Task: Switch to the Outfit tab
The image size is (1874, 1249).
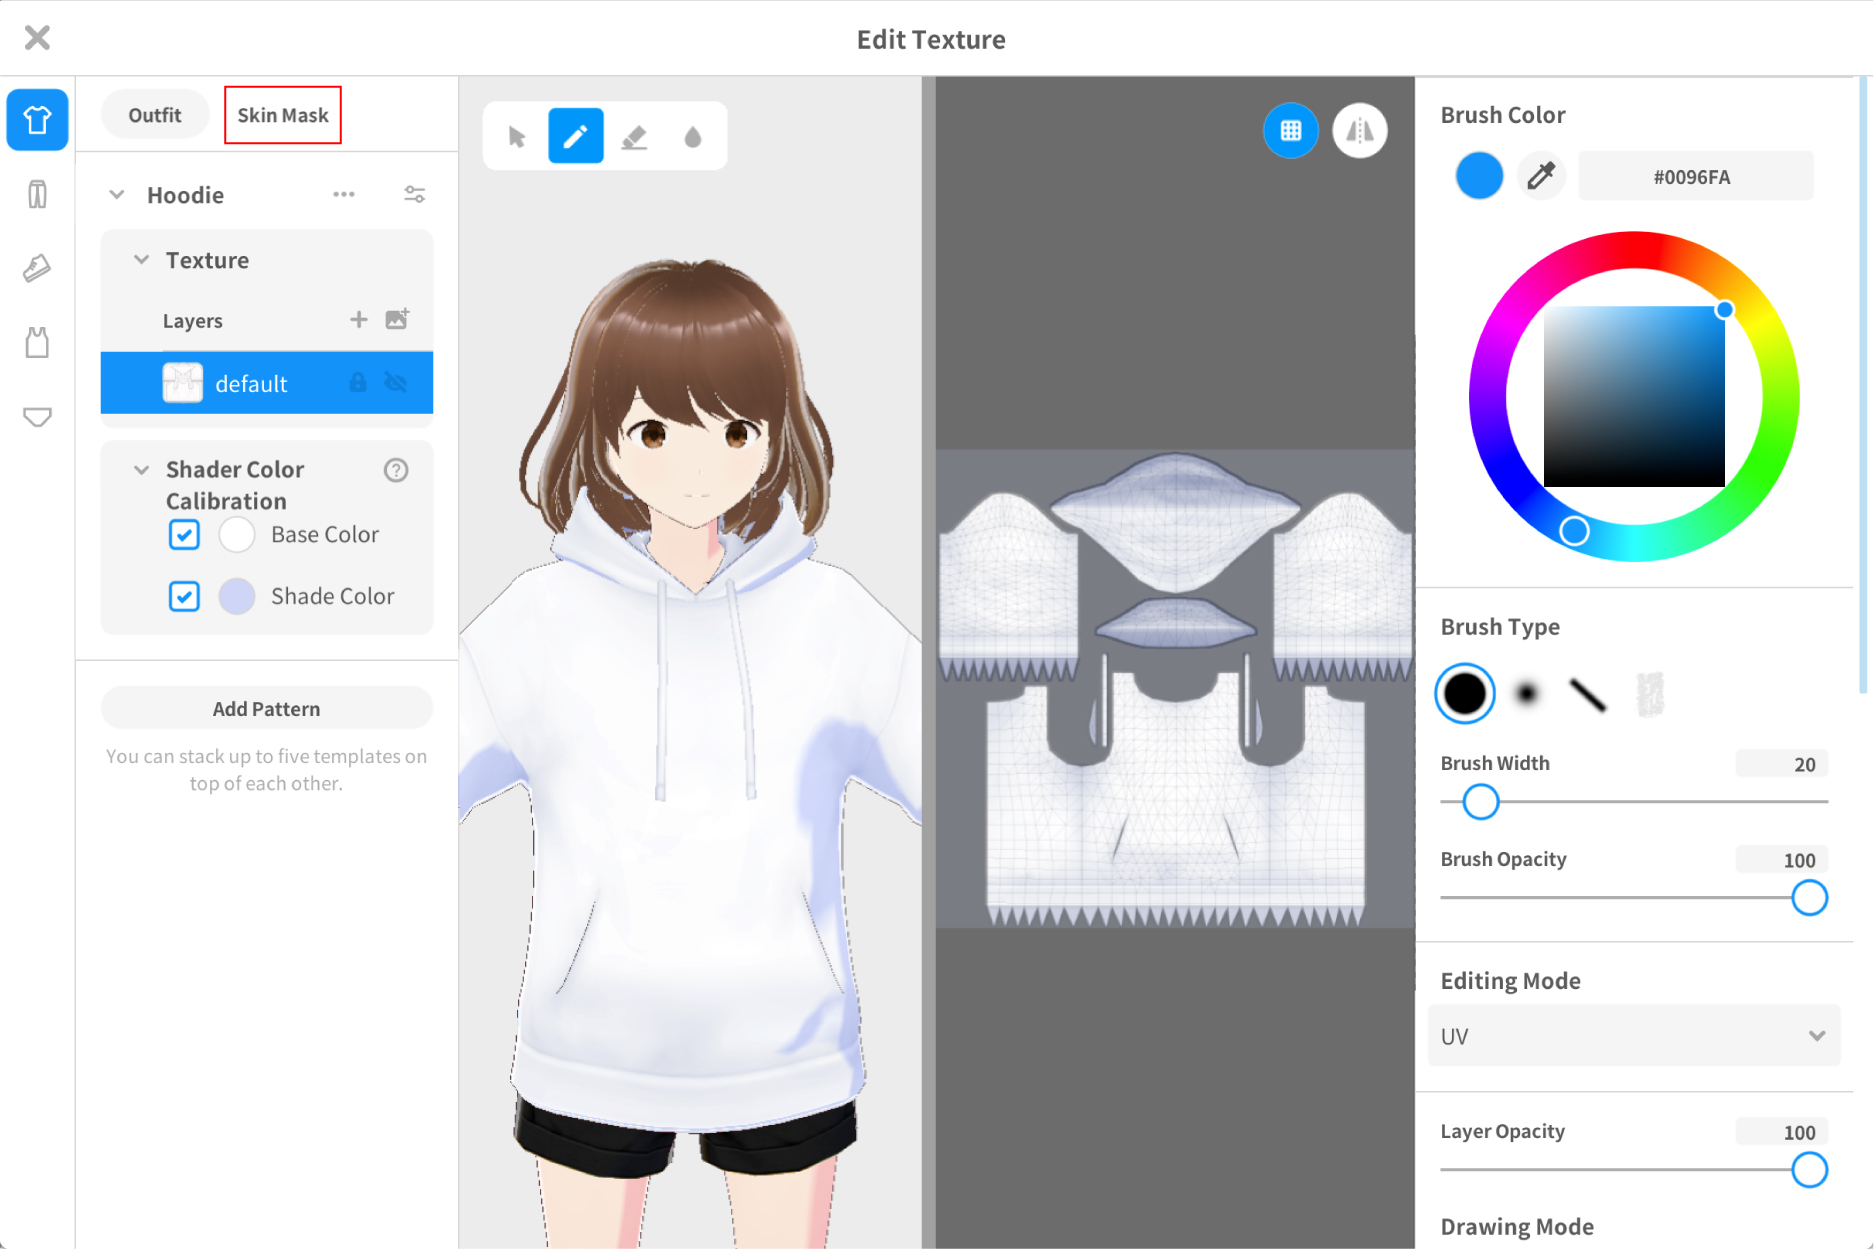Action: (x=155, y=115)
